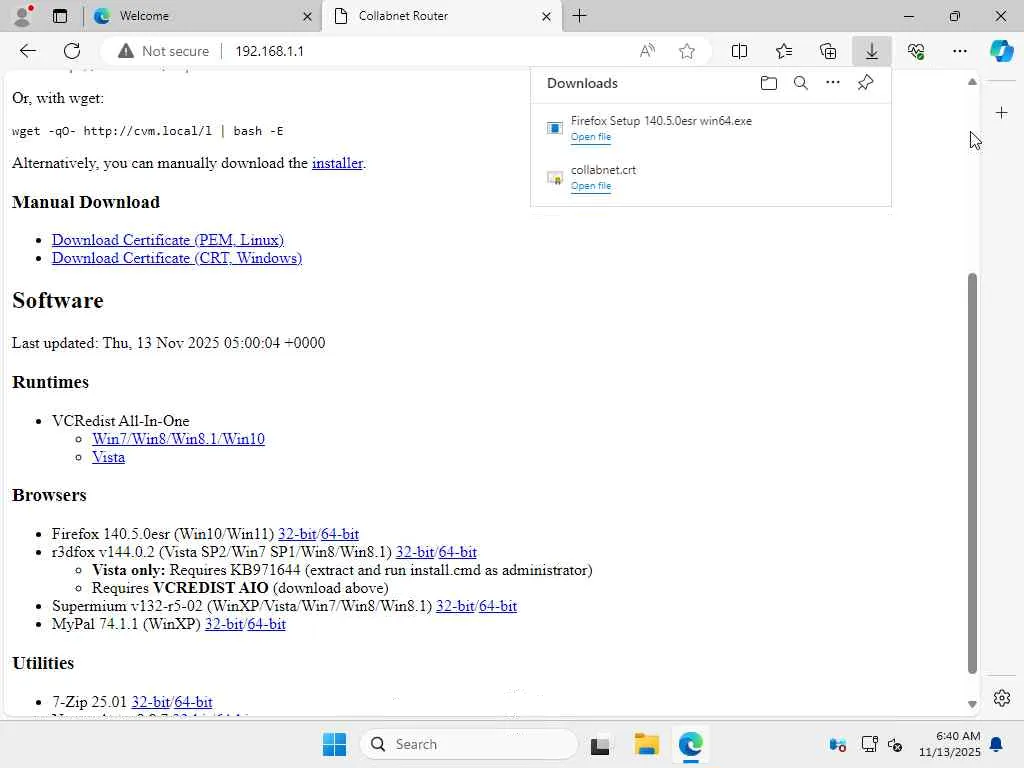Download 7-Zip 25.01 64-bit

click(193, 702)
